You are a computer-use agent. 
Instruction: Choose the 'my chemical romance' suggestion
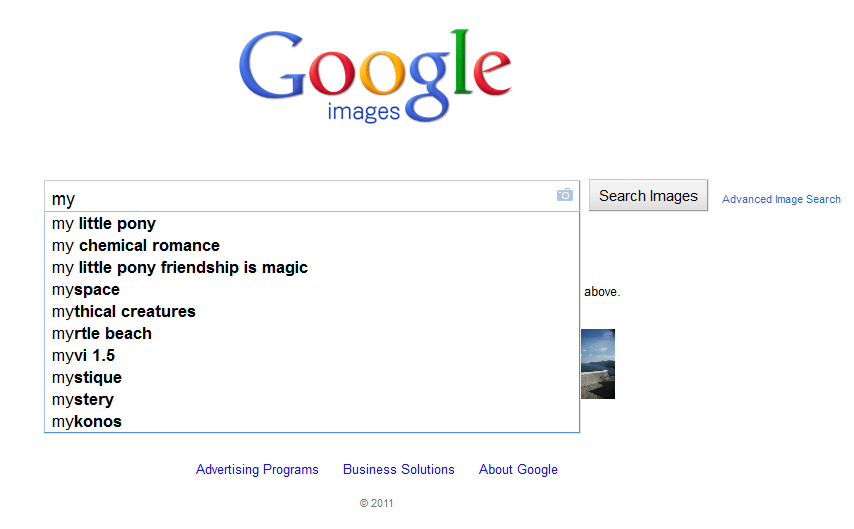click(x=136, y=246)
